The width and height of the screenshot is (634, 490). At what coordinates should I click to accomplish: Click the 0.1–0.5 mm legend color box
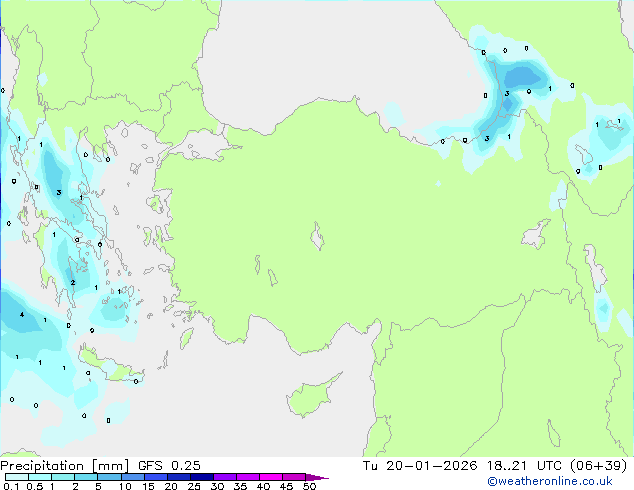coord(17,477)
